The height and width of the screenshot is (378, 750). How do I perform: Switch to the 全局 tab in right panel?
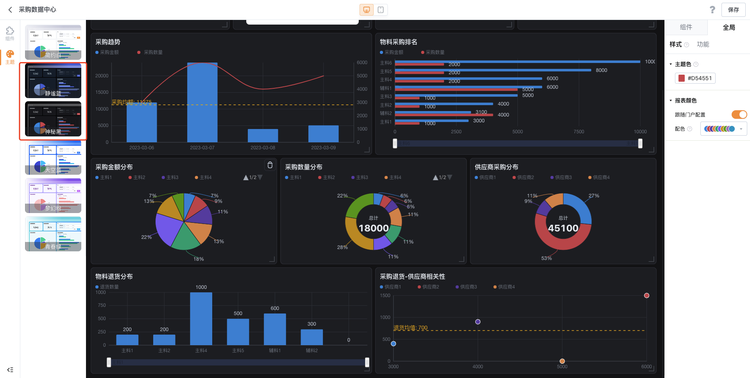[728, 27]
